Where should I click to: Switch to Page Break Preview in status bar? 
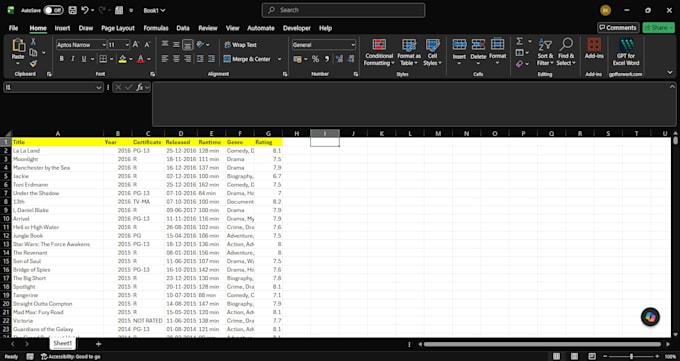592,356
